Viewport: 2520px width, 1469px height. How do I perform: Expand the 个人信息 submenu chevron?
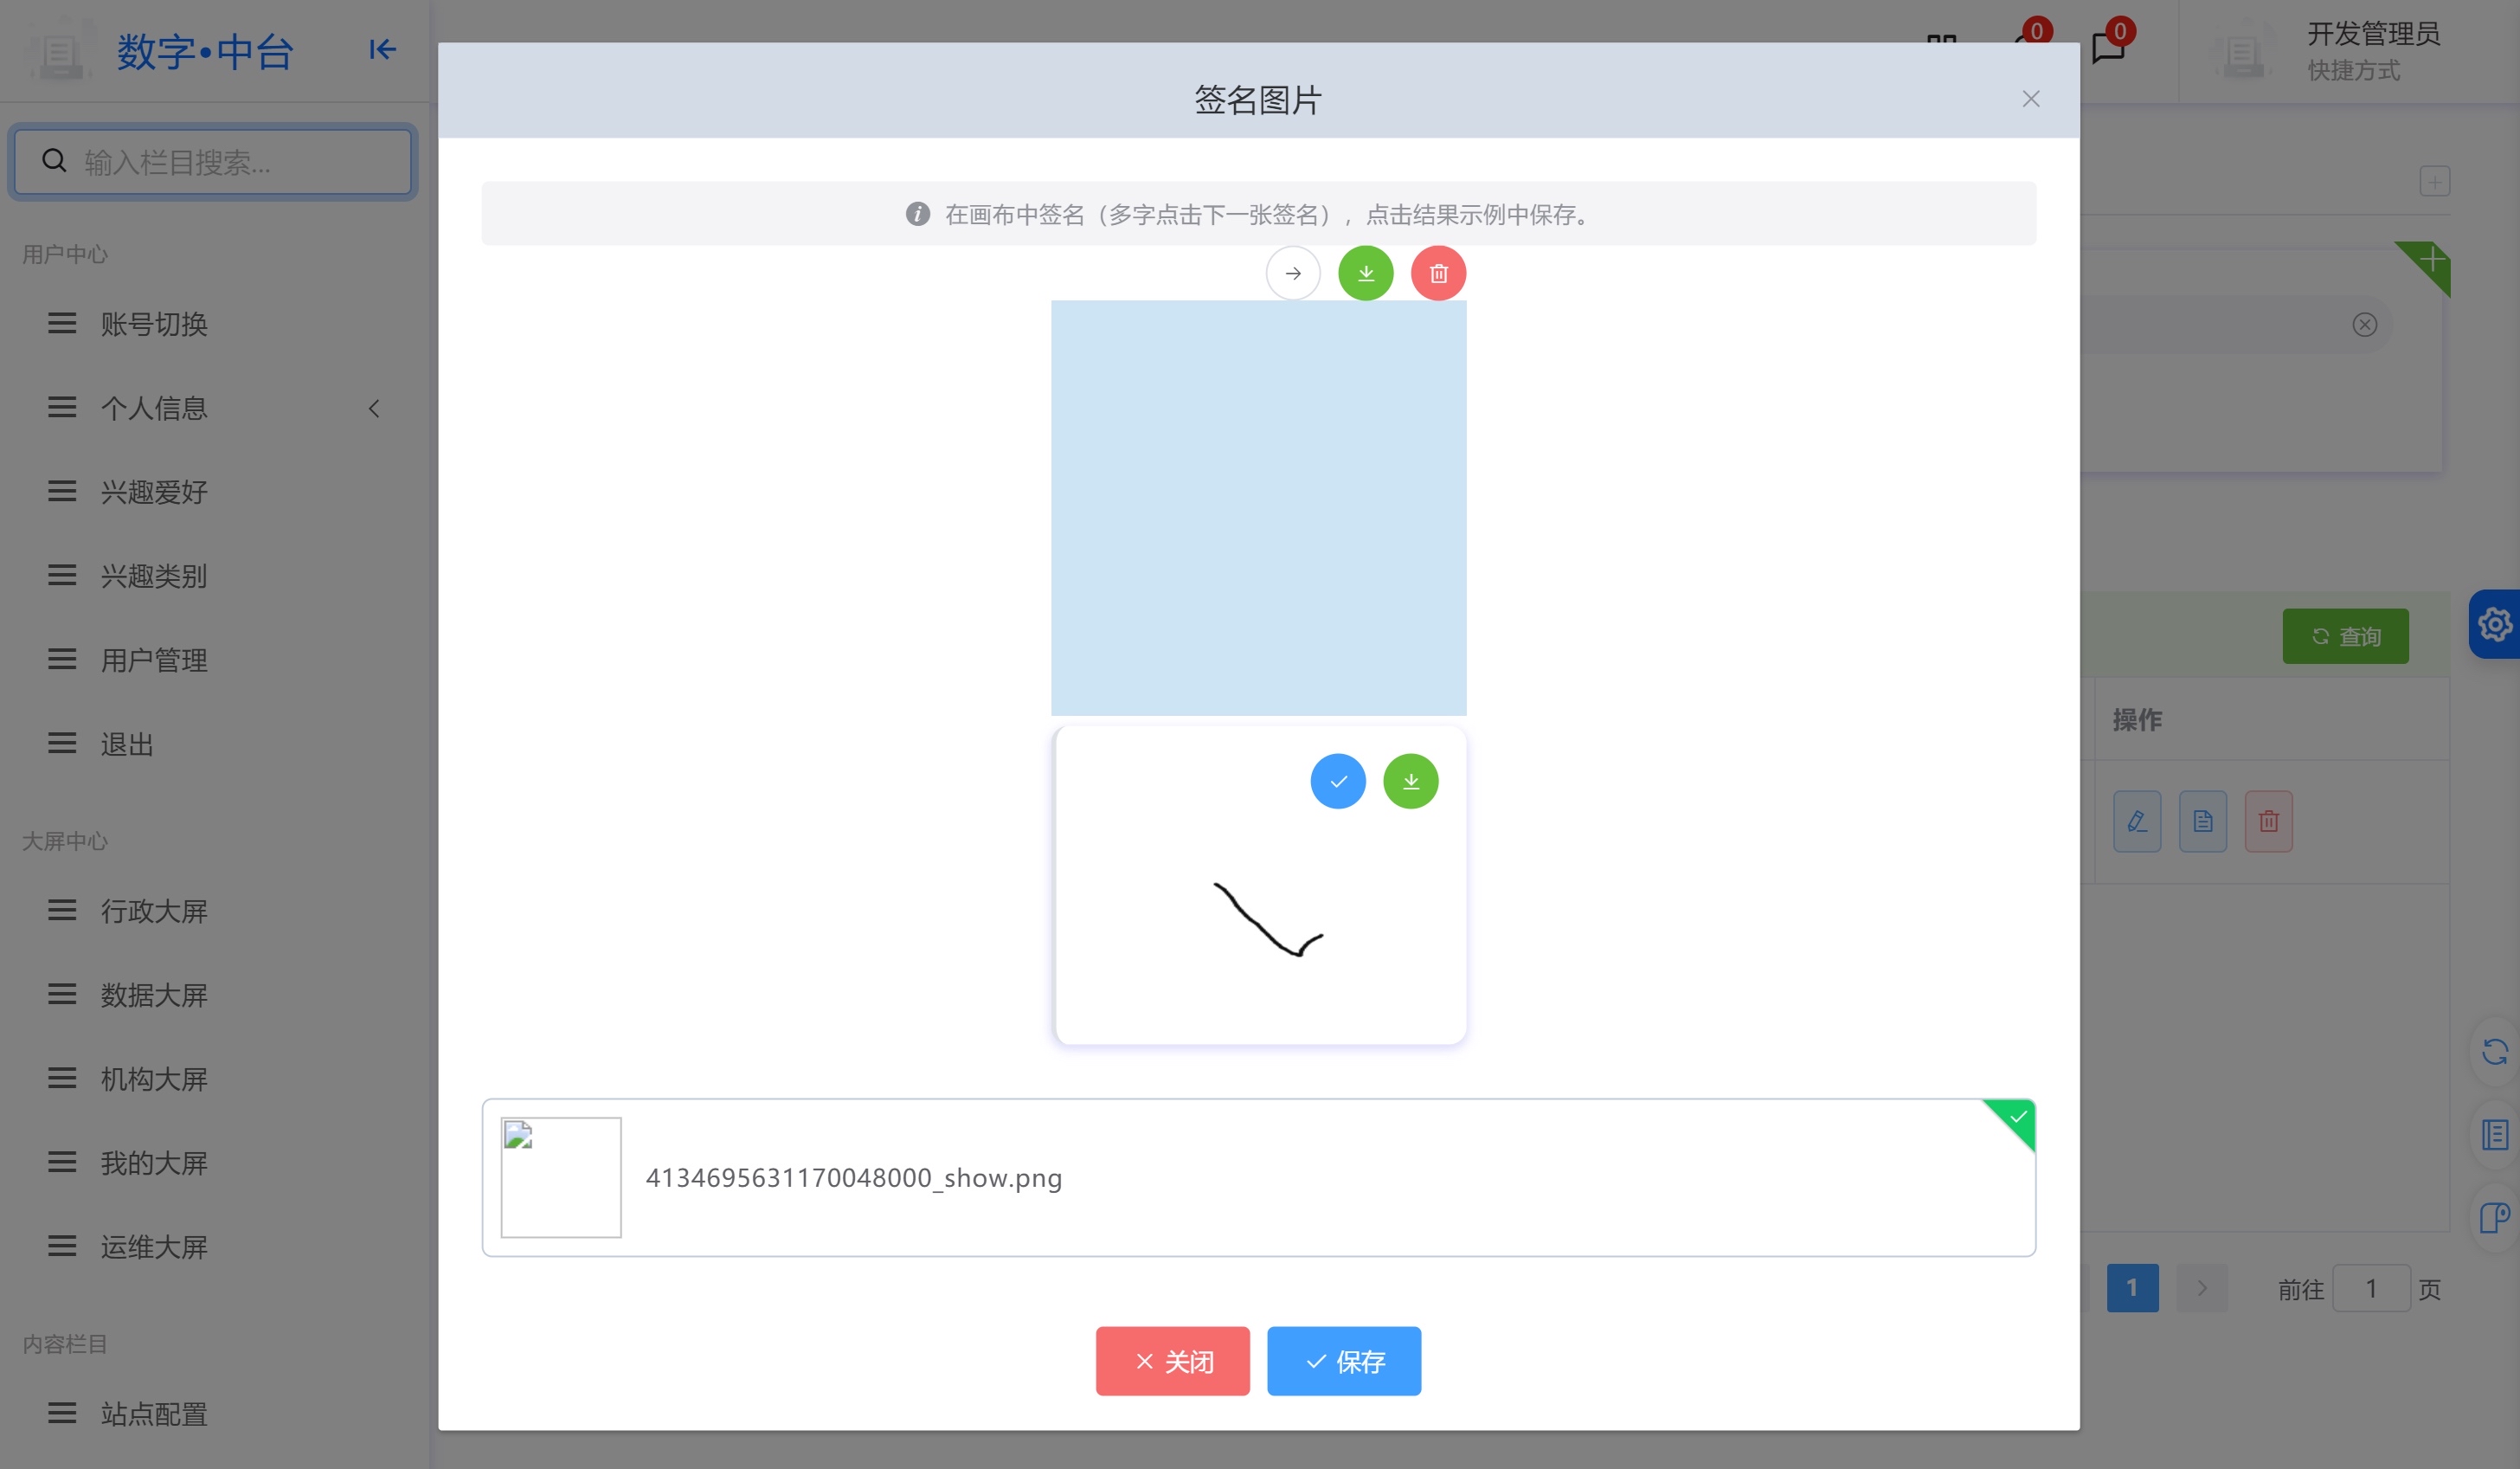coord(374,408)
